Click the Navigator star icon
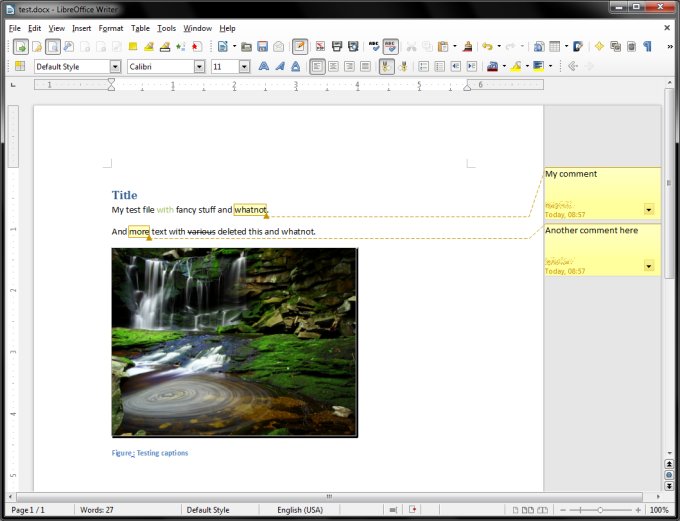This screenshot has height=521, width=680. [599, 46]
